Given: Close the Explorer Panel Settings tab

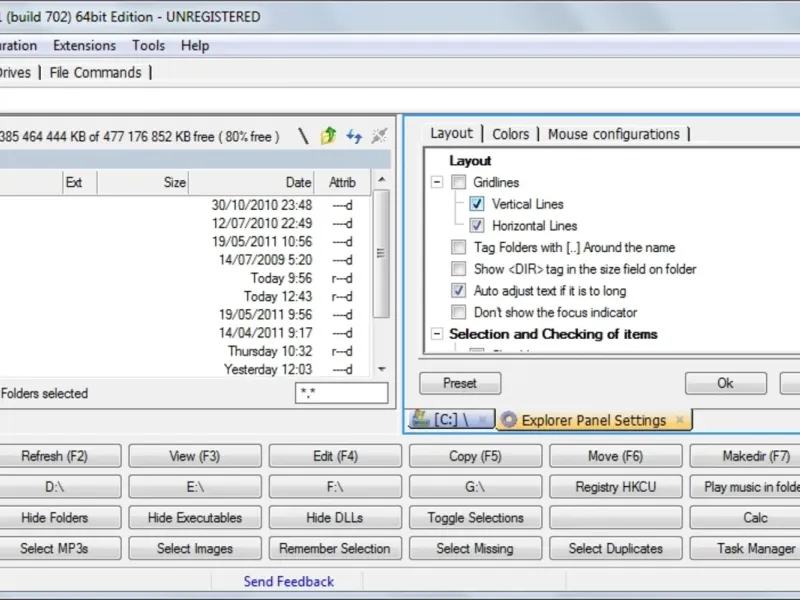Looking at the screenshot, I should point(680,419).
